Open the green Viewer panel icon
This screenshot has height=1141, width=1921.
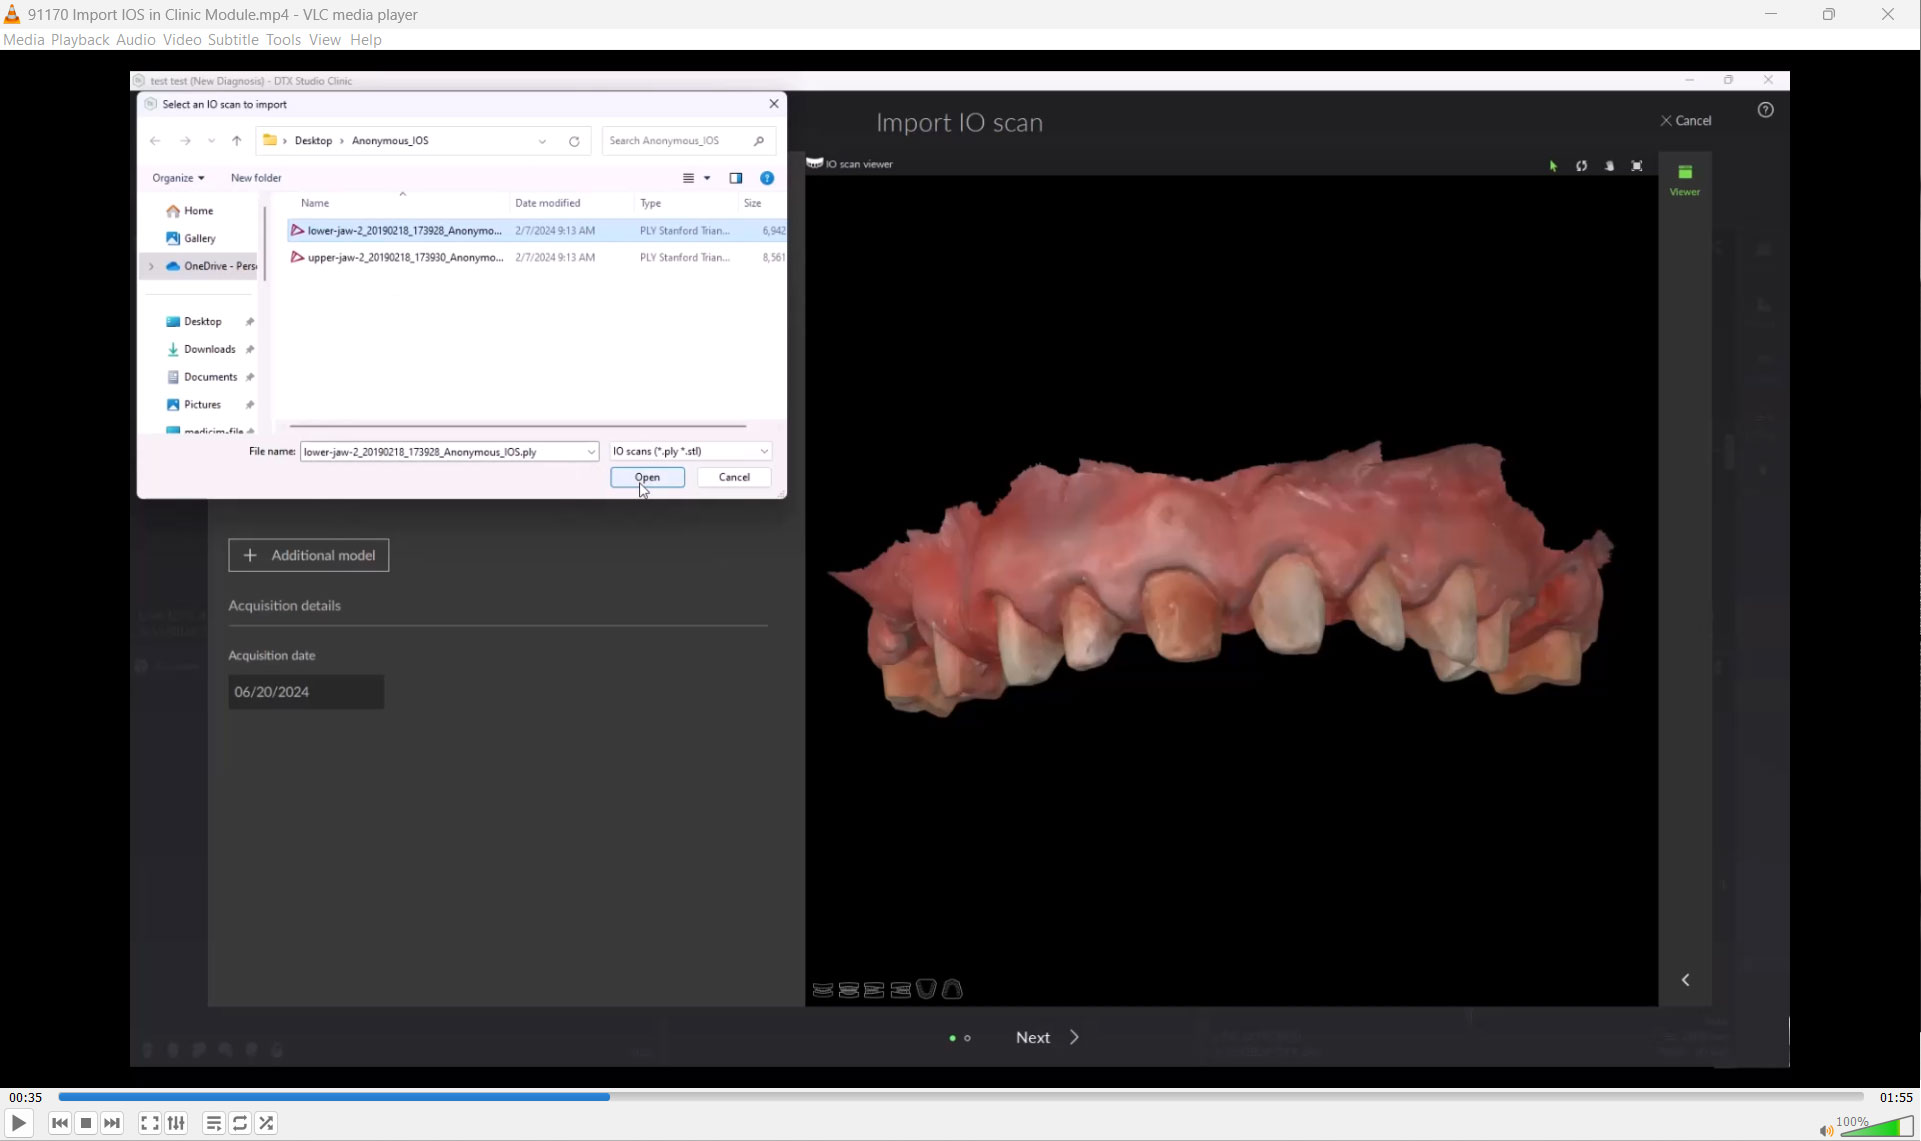1685,179
